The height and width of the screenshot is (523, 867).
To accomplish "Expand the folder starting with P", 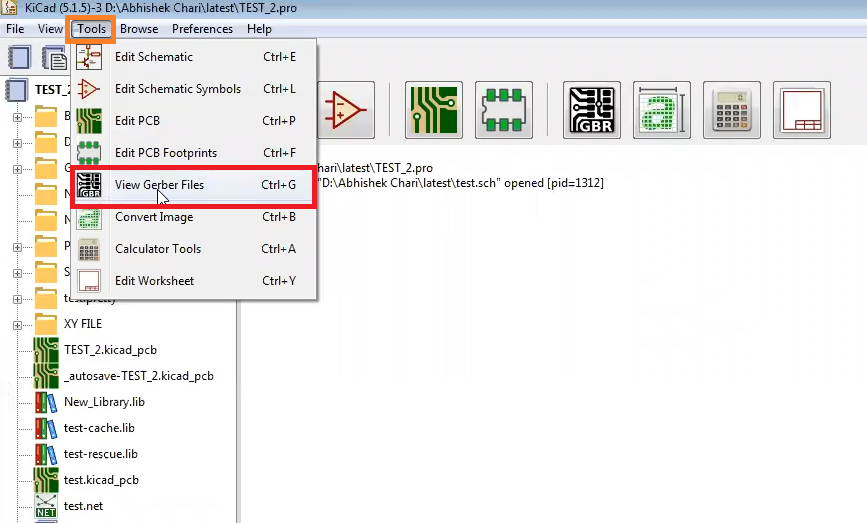I will 17,247.
